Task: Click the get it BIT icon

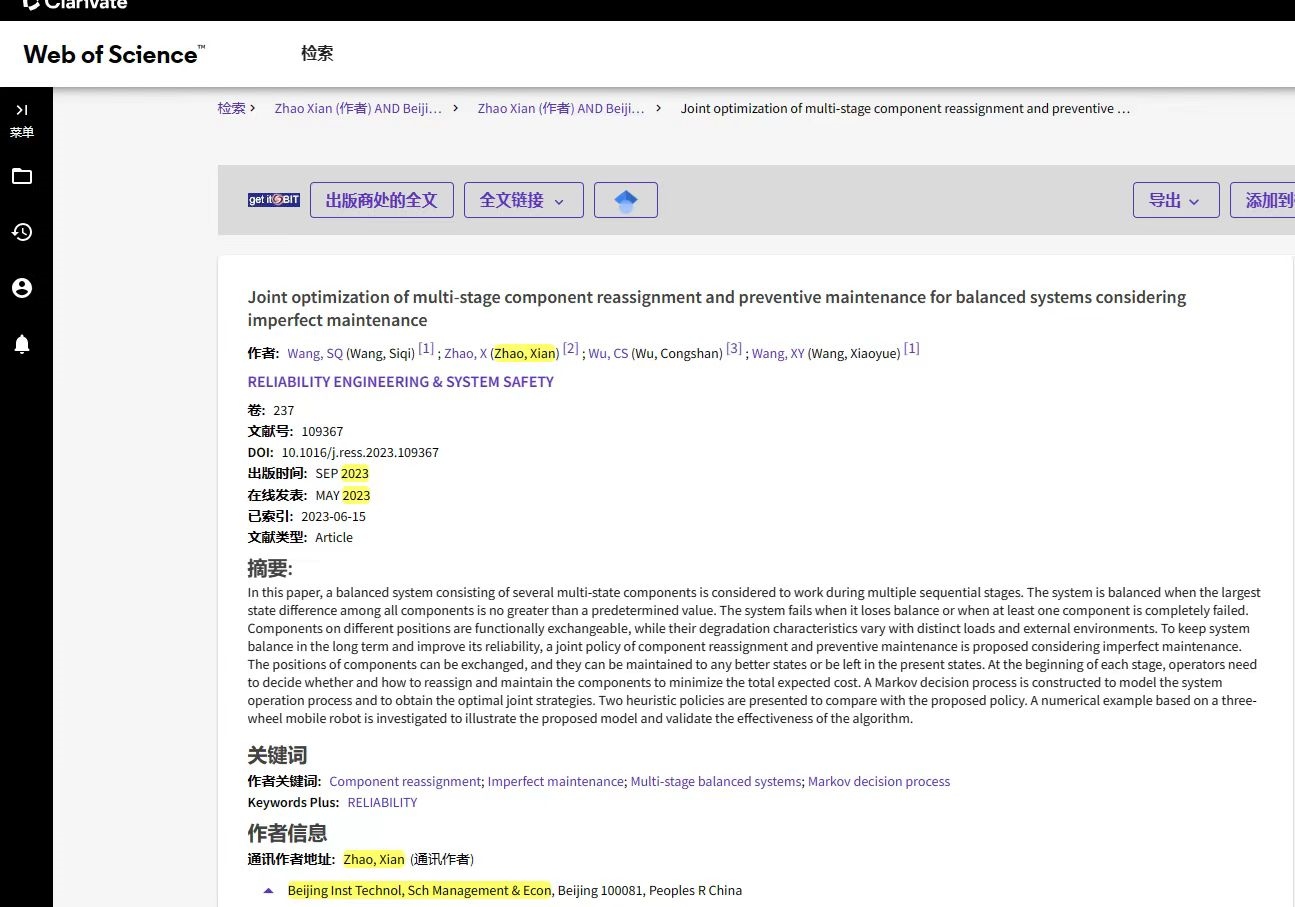Action: 274,200
